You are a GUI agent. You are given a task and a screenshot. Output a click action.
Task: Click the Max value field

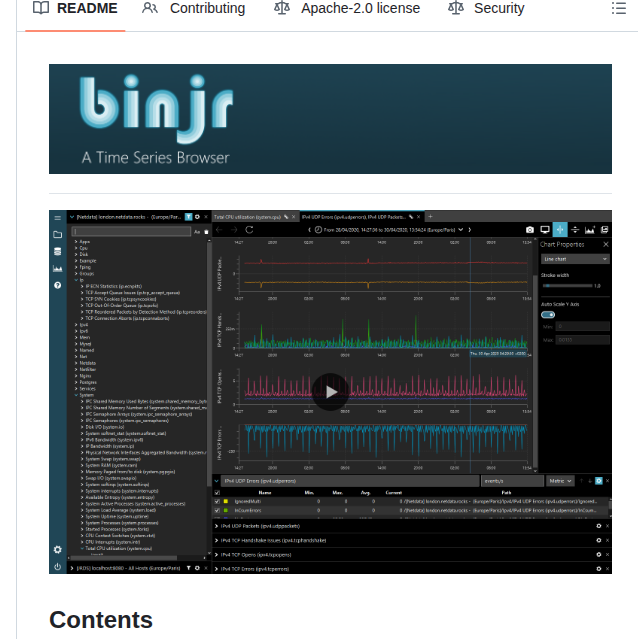pos(583,340)
